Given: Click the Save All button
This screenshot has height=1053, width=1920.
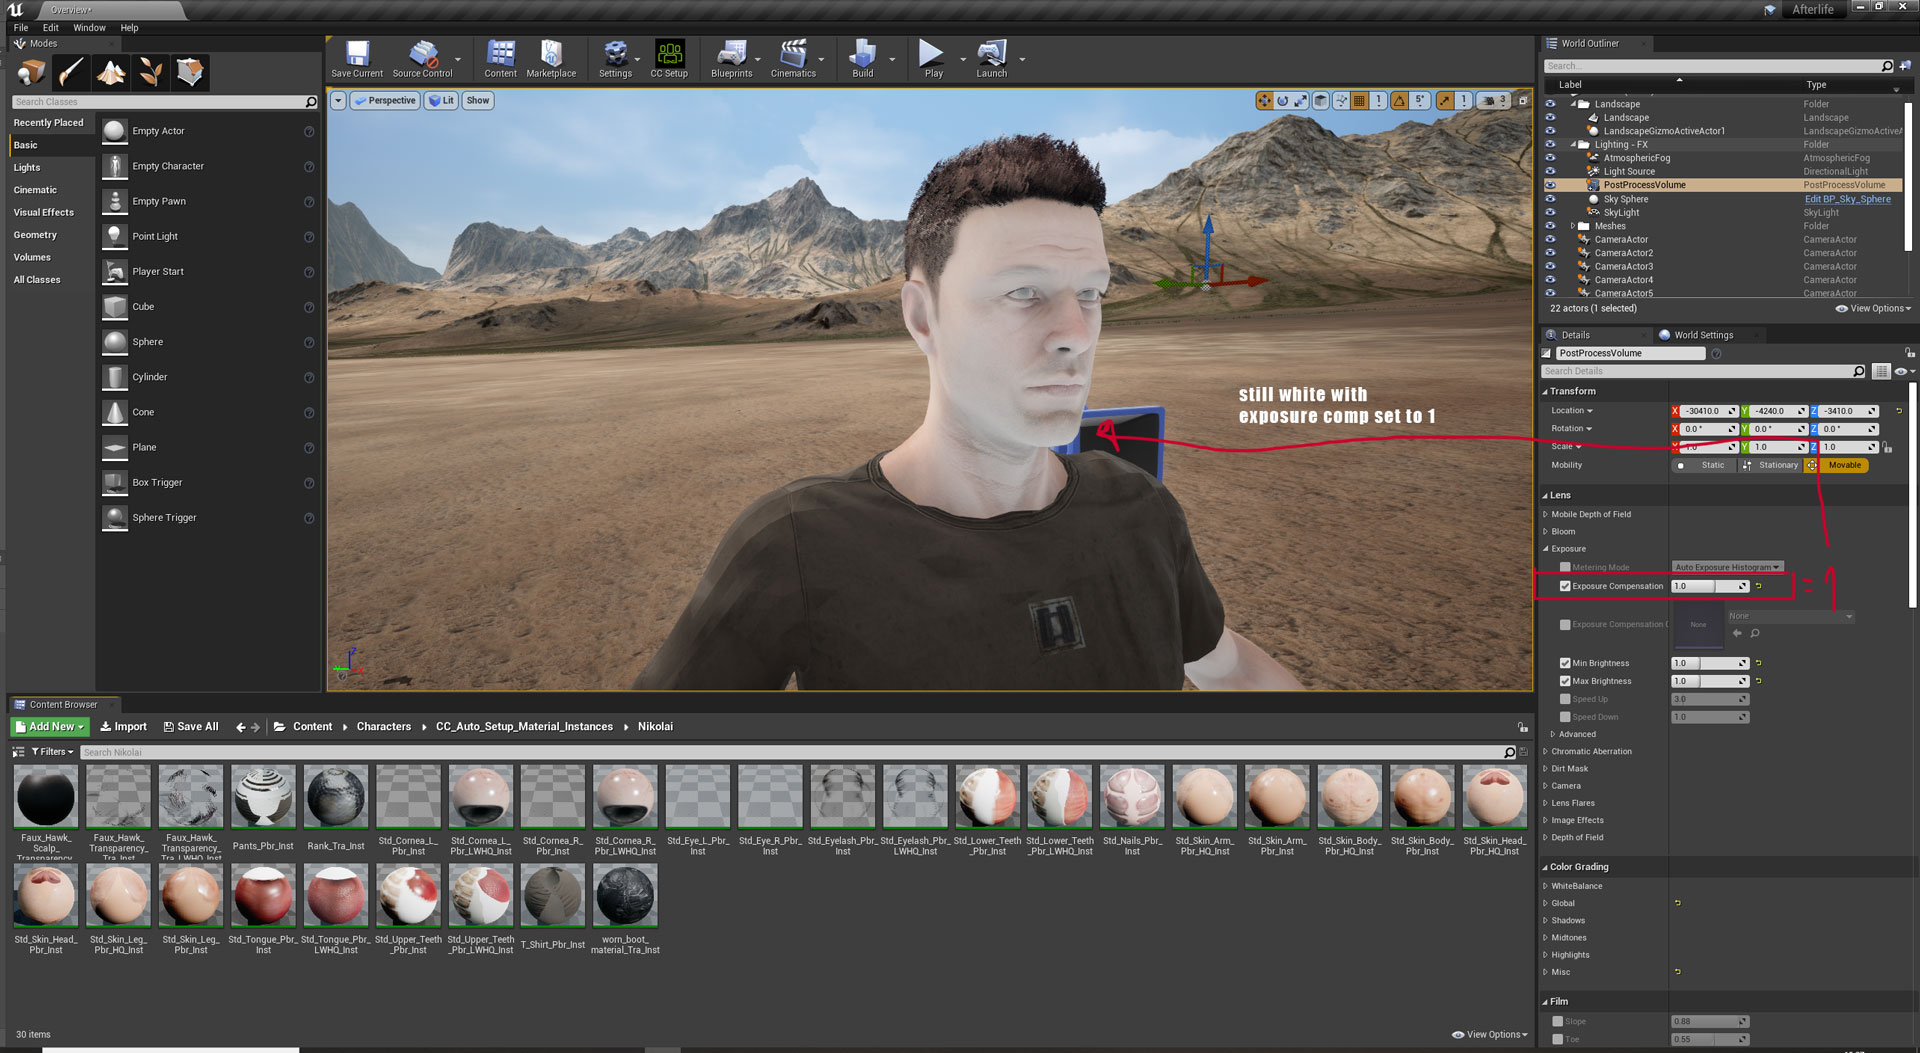Looking at the screenshot, I should point(190,727).
